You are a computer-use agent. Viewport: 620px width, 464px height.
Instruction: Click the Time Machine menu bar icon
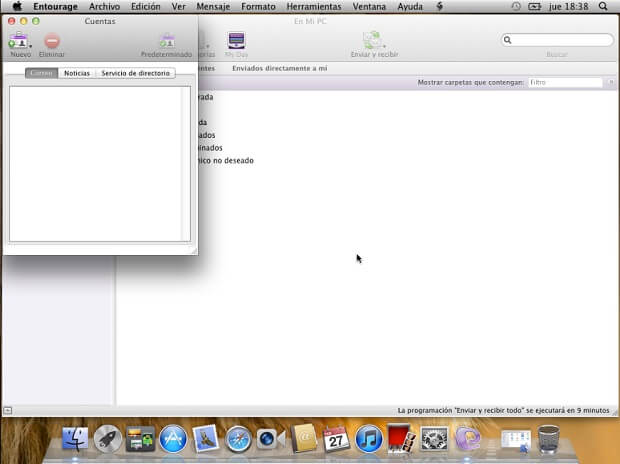tap(516, 6)
